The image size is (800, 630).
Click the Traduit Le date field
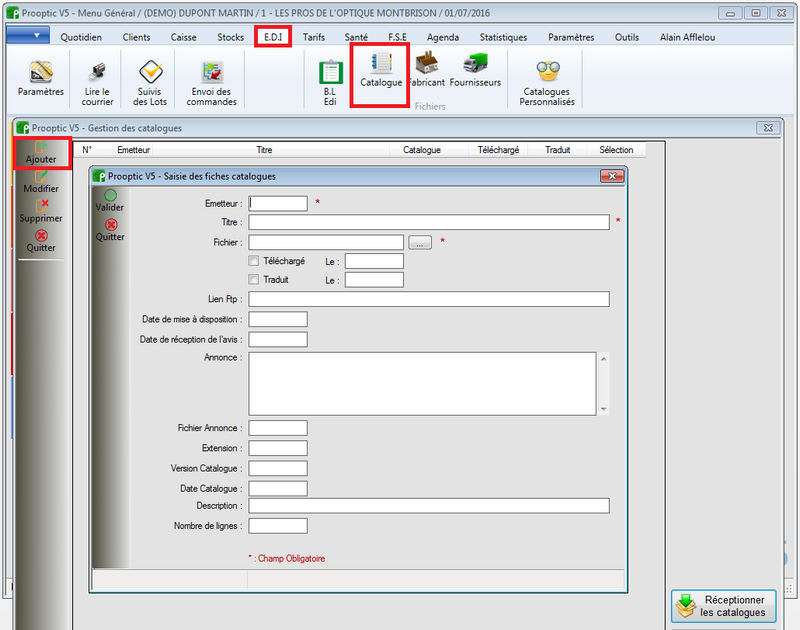pos(374,280)
